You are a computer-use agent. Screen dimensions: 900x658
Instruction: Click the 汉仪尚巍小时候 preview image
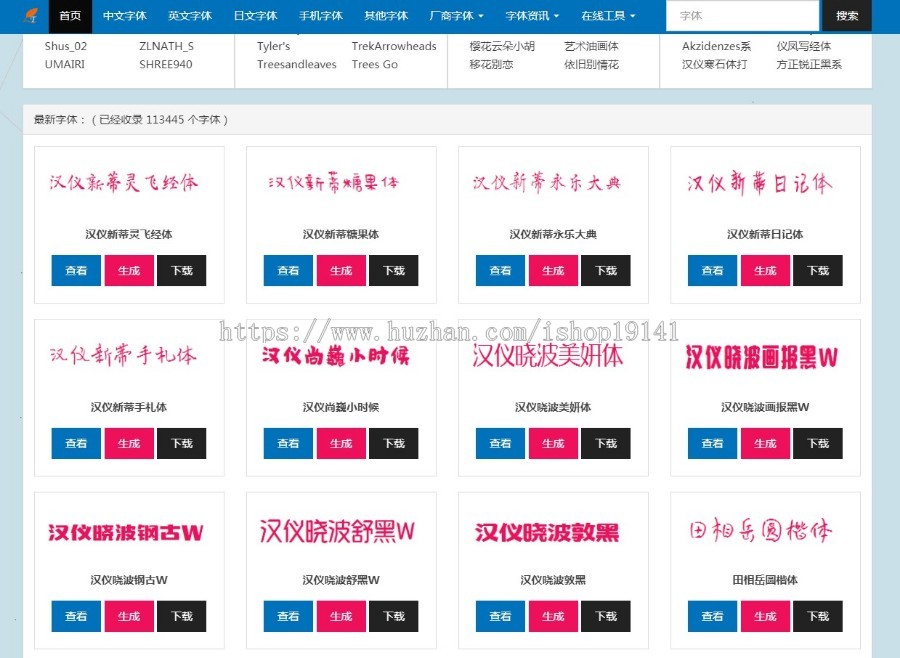[336, 356]
